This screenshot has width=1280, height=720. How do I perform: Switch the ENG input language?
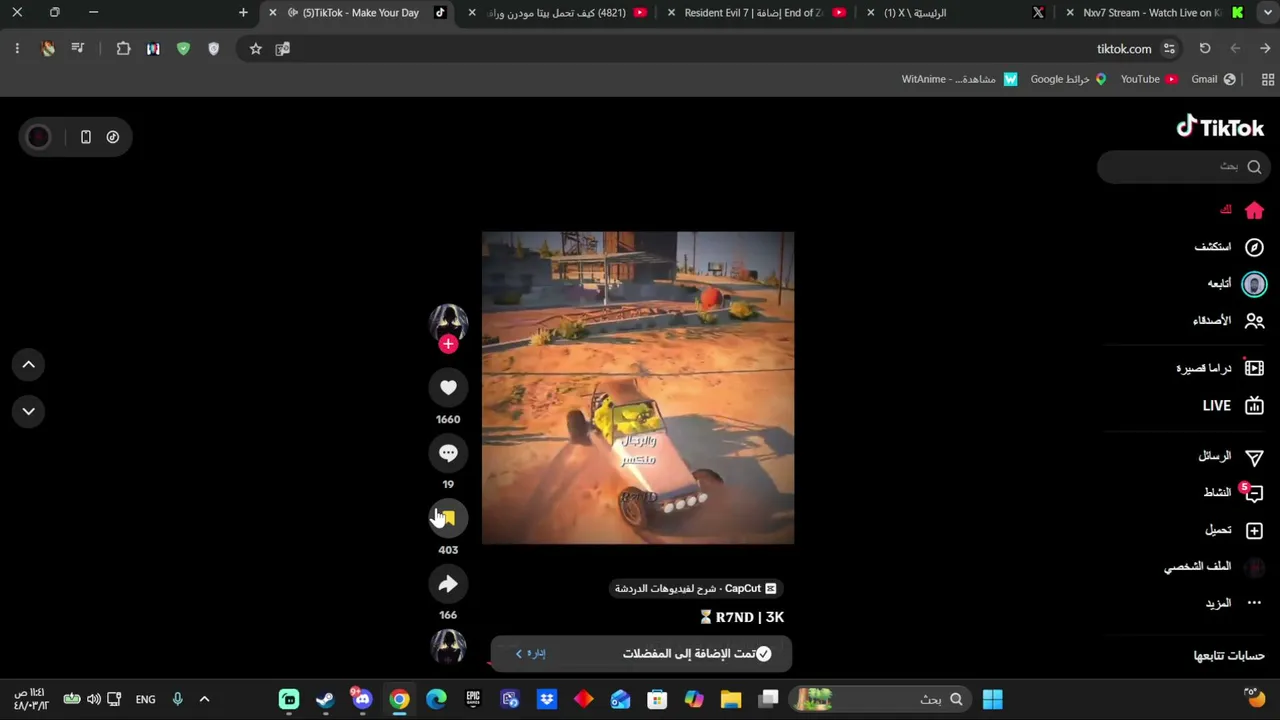click(x=145, y=700)
